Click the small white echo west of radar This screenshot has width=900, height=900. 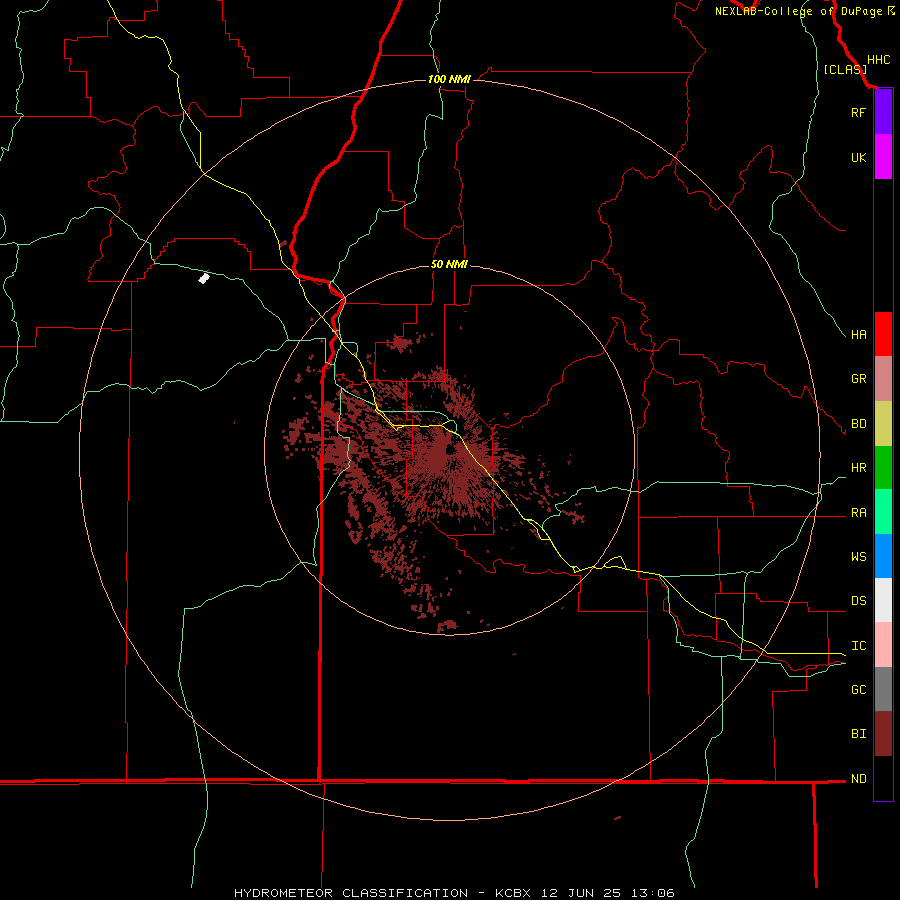(x=204, y=278)
